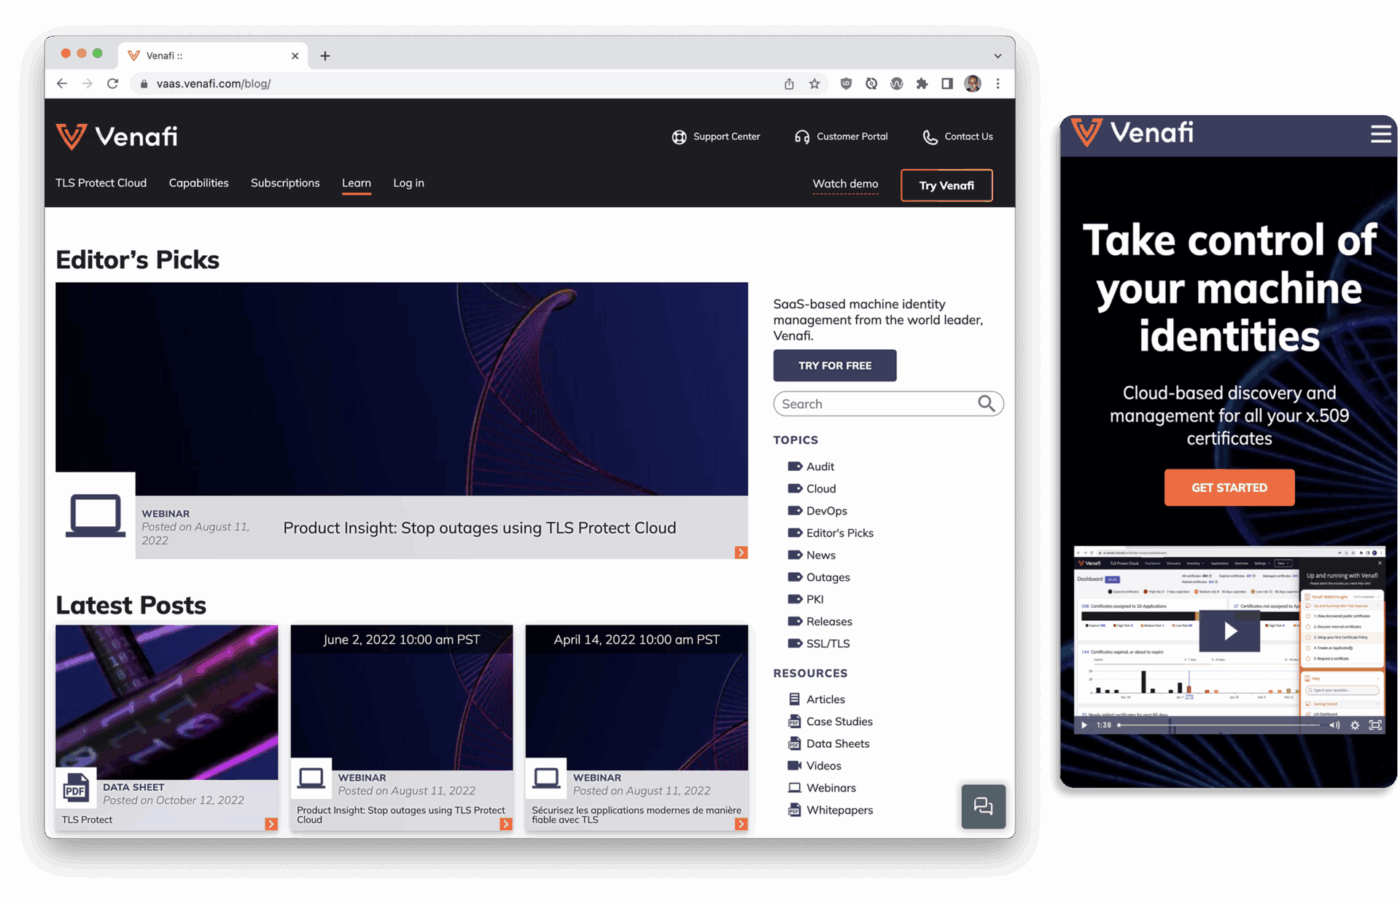The height and width of the screenshot is (903, 1400).
Task: Toggle the browser side panel icon
Action: click(947, 84)
